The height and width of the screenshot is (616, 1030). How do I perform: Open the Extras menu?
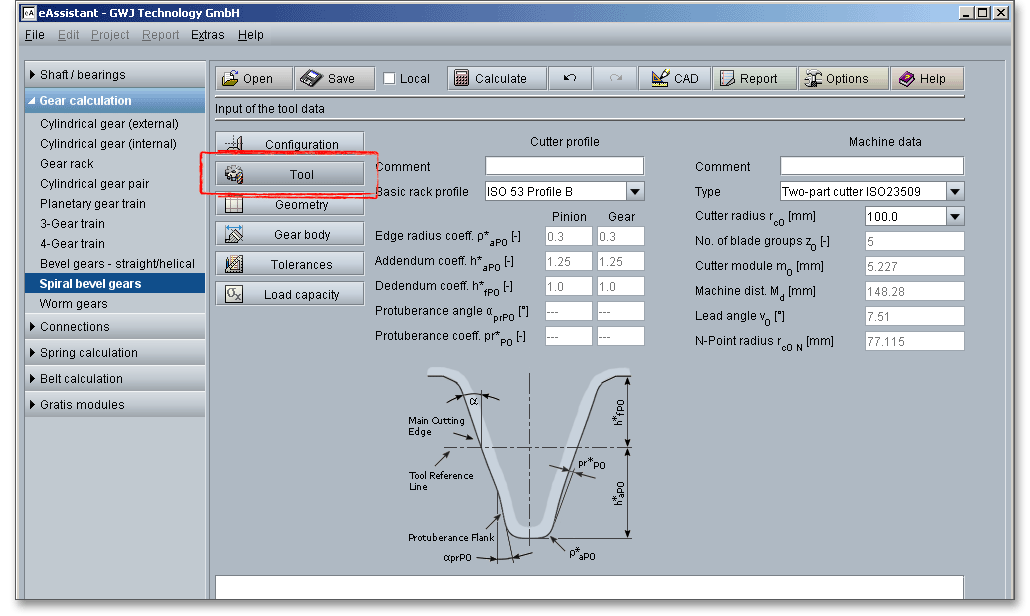(207, 35)
